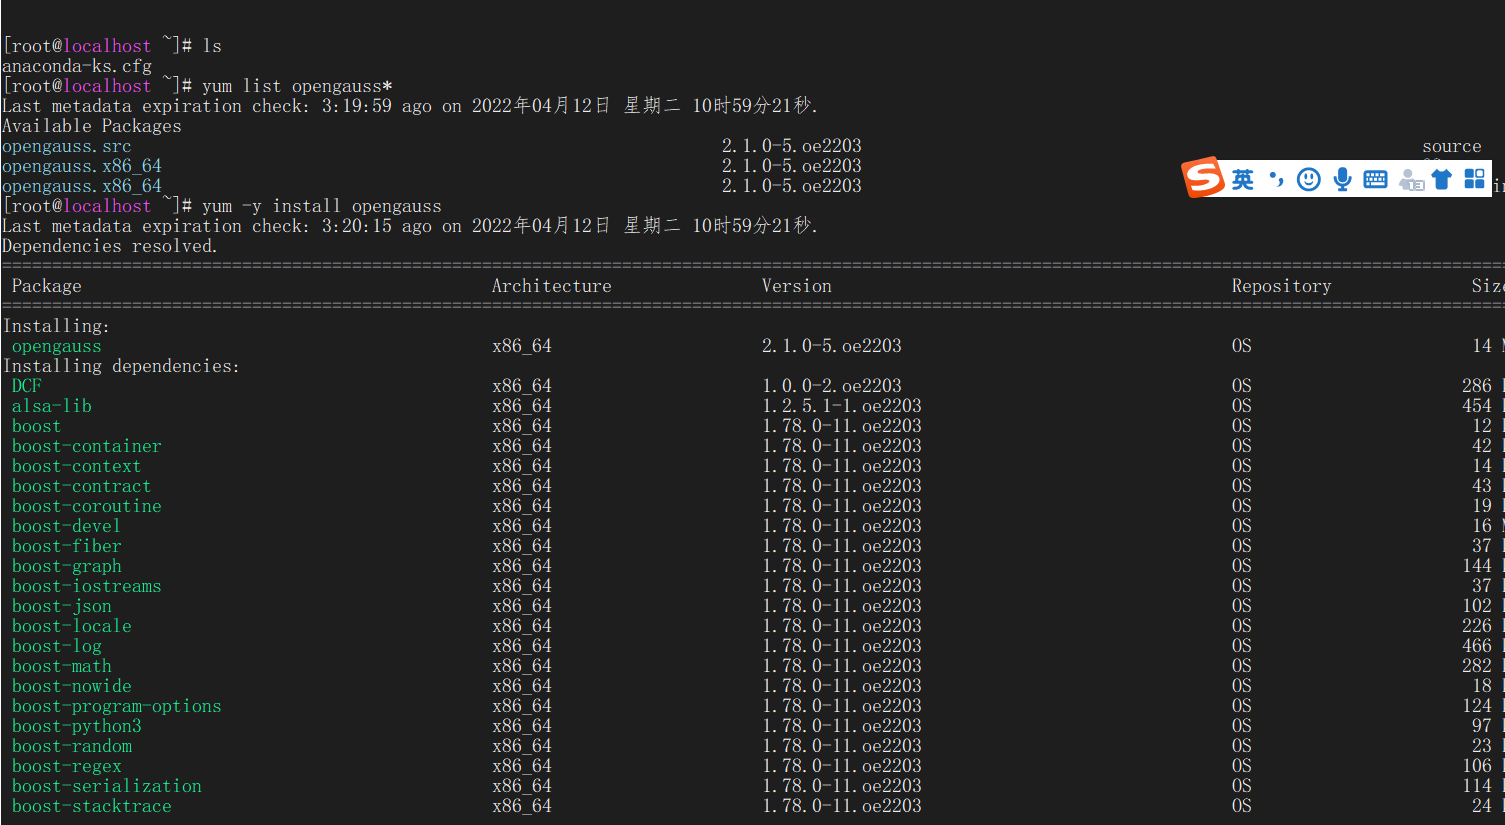Toggle Chinese punctuation mode
Screen dimensions: 1505x825
[x=1276, y=178]
